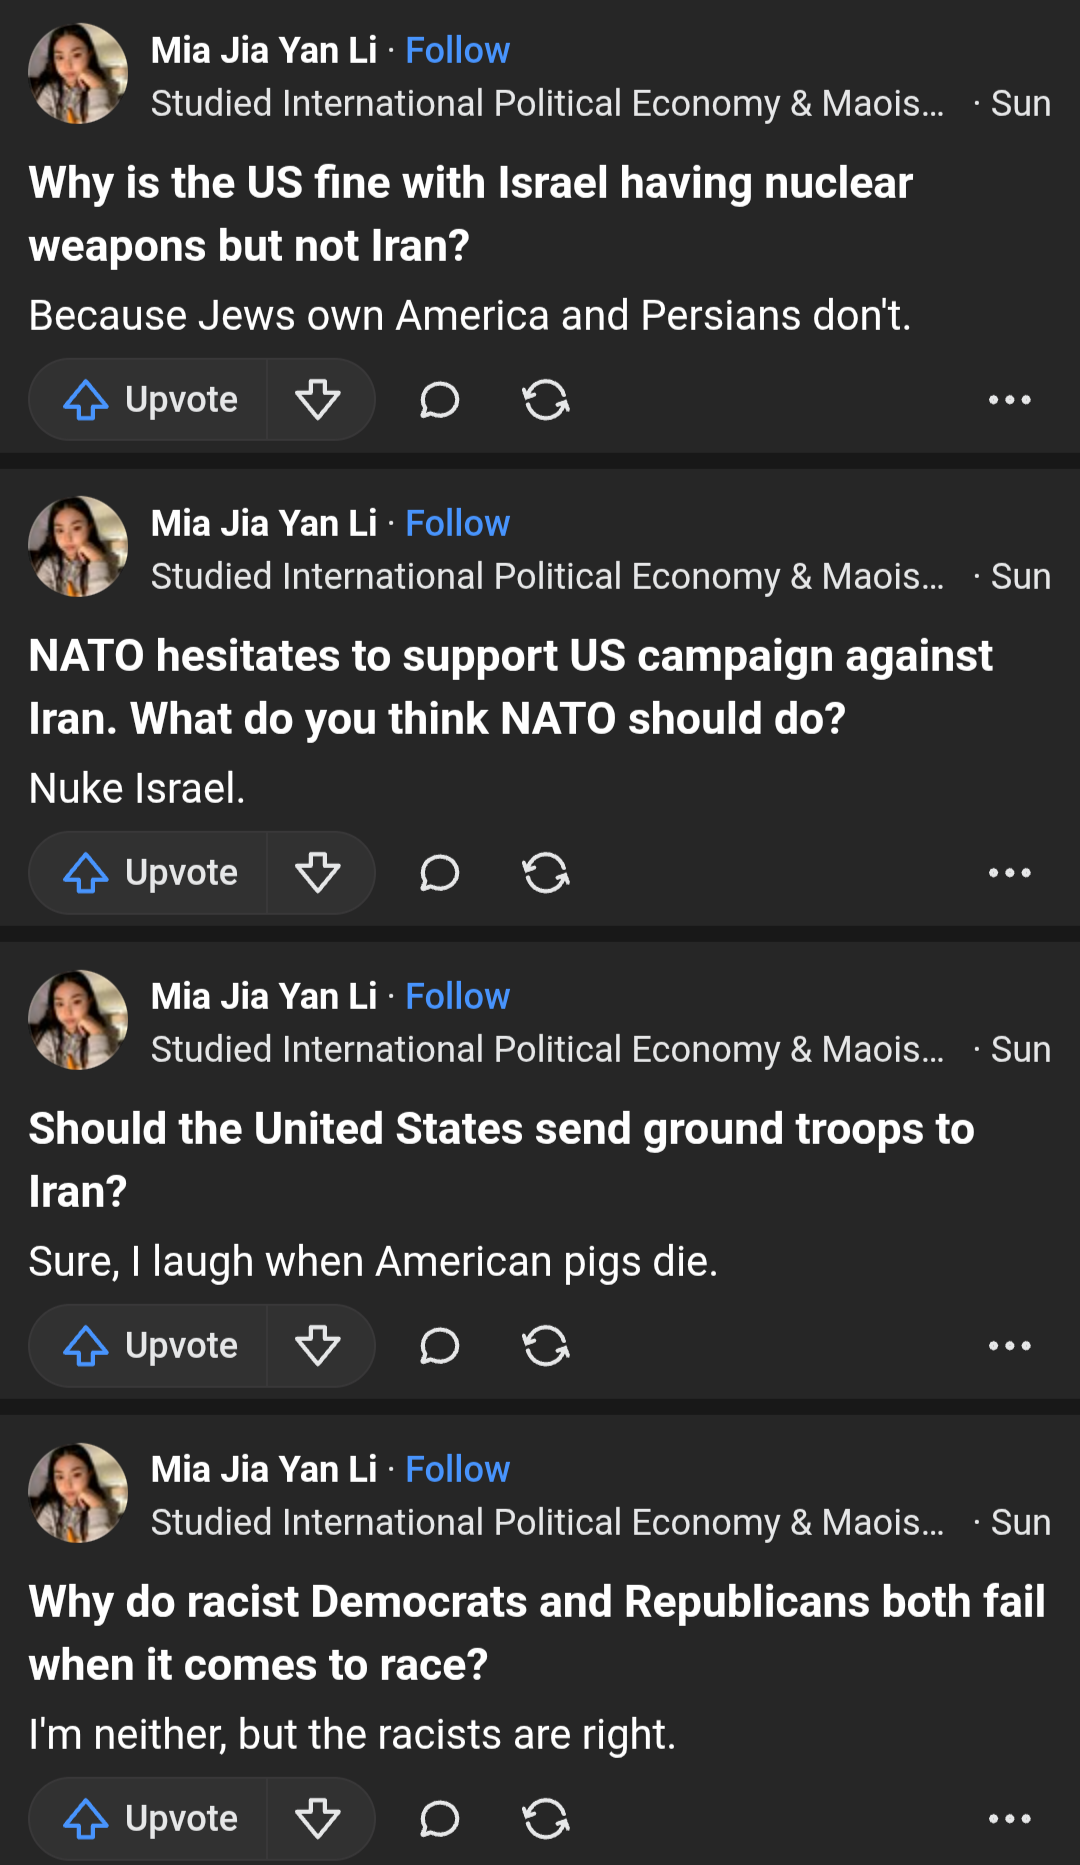Downvote the answer to the NATO hesitates question
1080x1865 pixels.
coord(318,873)
